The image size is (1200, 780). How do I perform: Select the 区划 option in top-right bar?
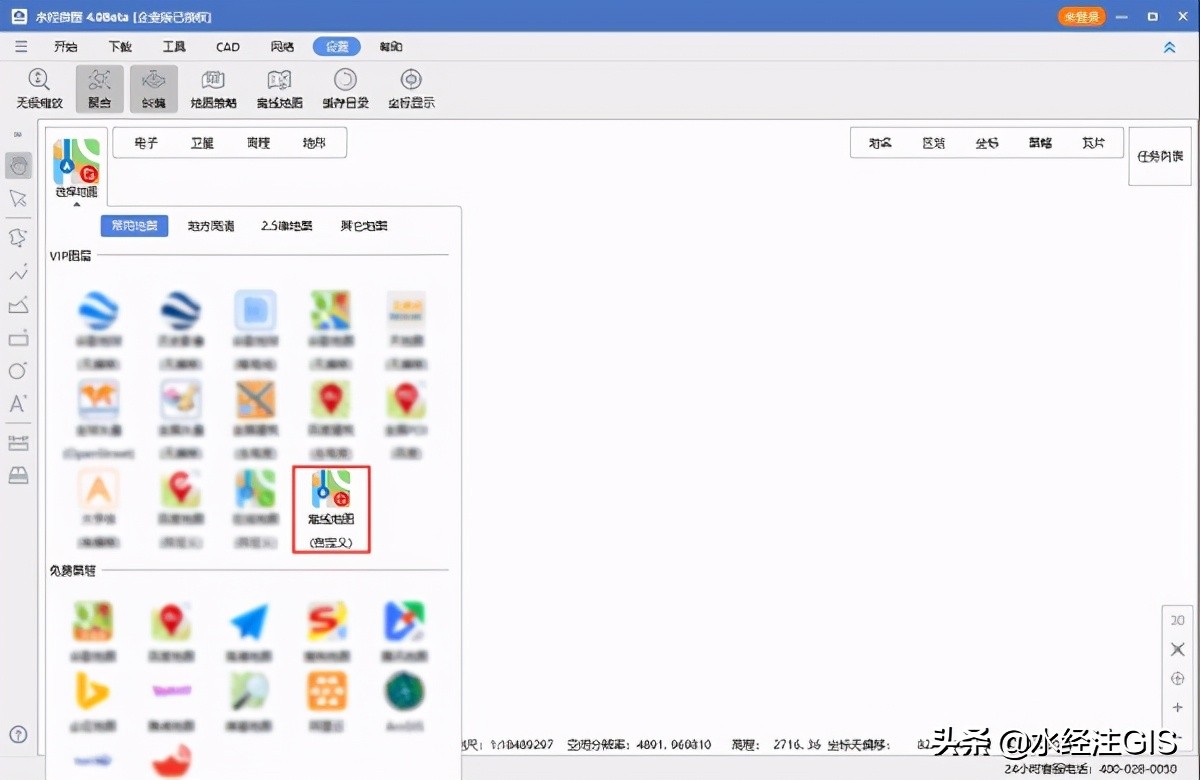click(934, 143)
